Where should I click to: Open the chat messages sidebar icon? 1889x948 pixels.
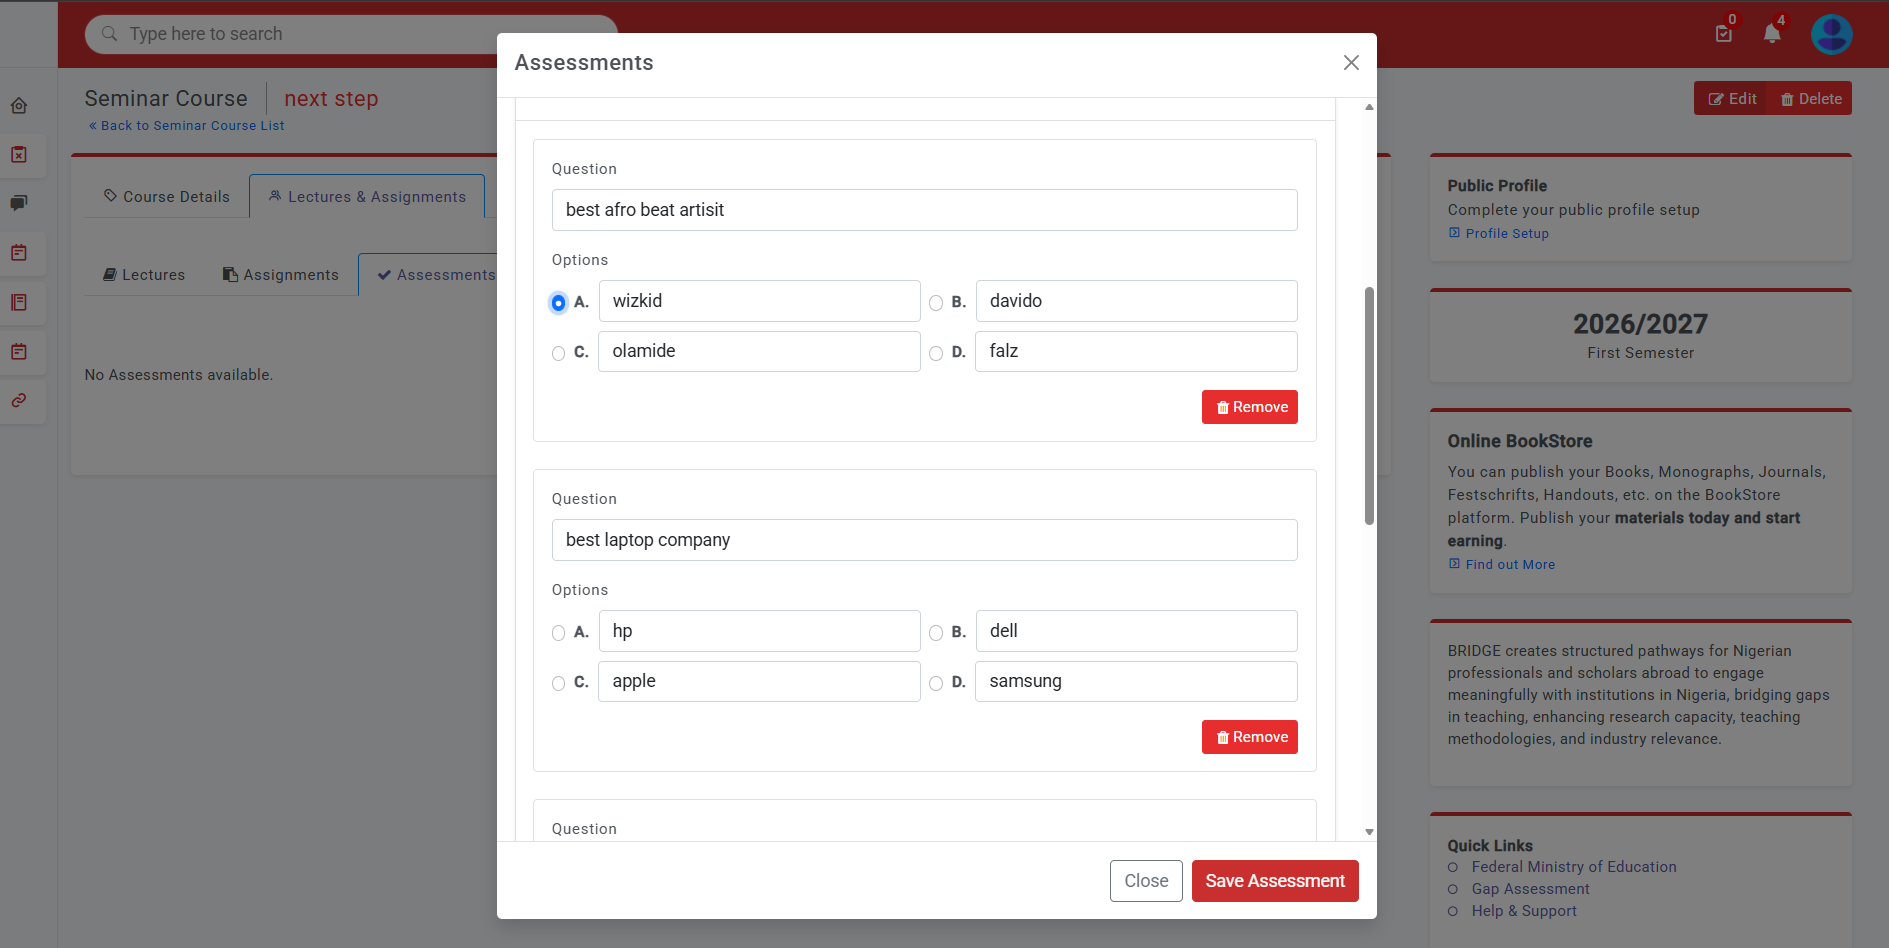19,204
